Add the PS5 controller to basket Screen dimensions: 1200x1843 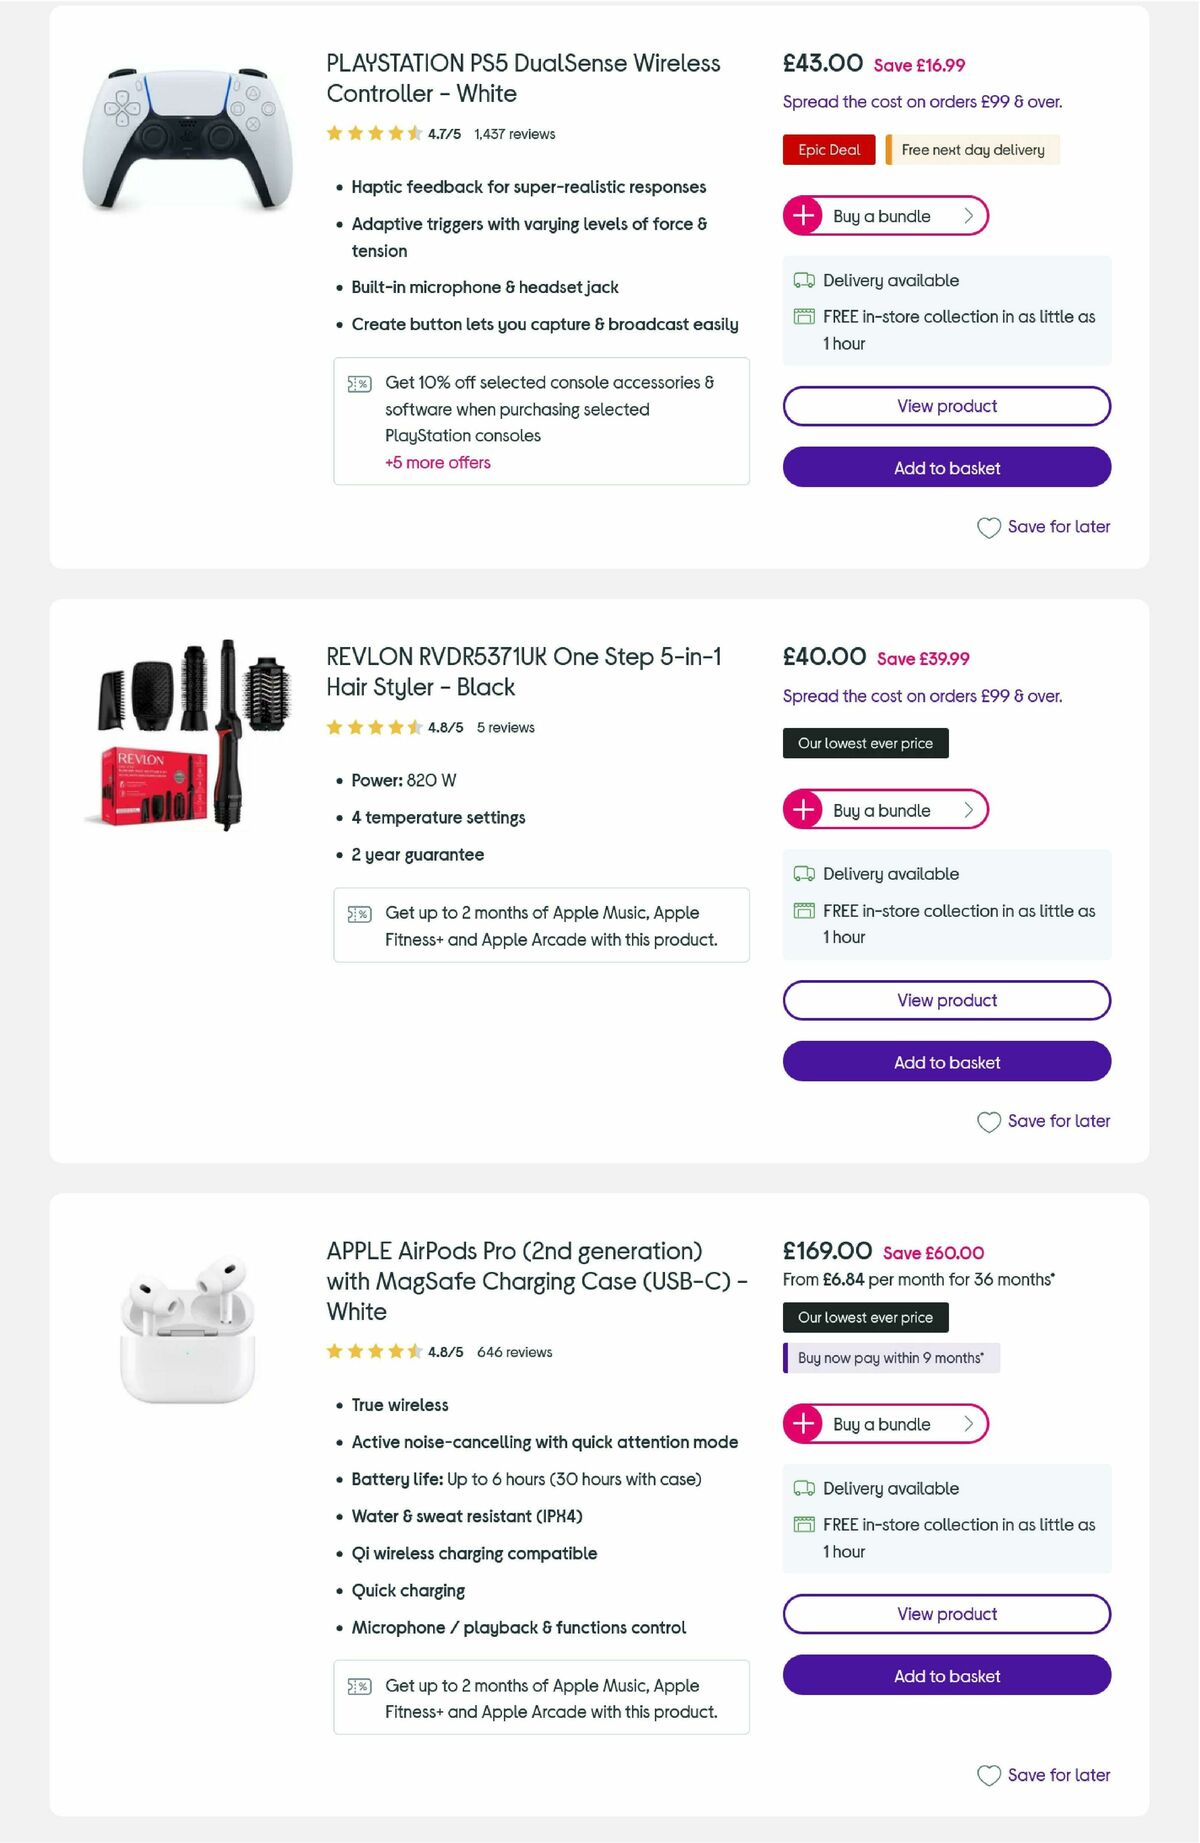(946, 467)
